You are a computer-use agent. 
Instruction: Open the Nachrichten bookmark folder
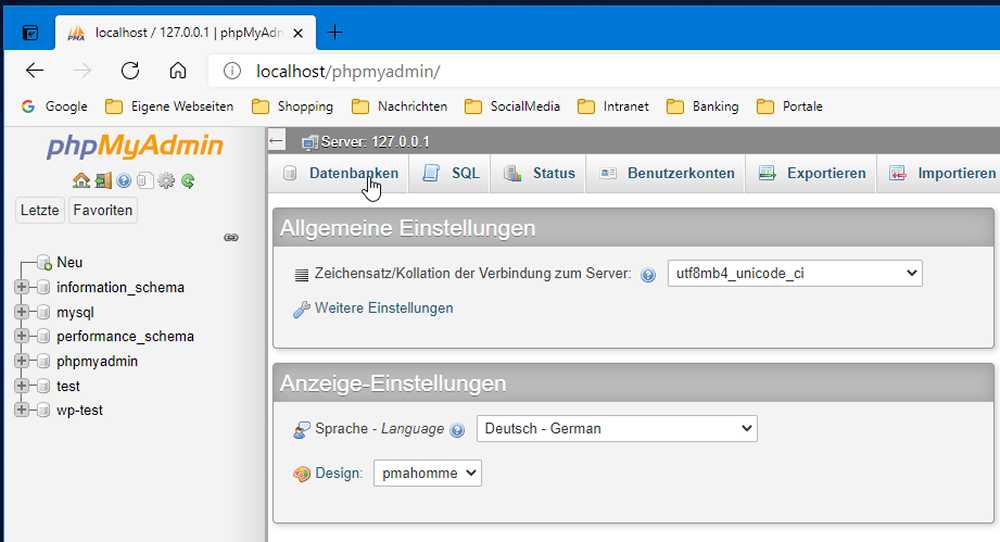pos(399,106)
